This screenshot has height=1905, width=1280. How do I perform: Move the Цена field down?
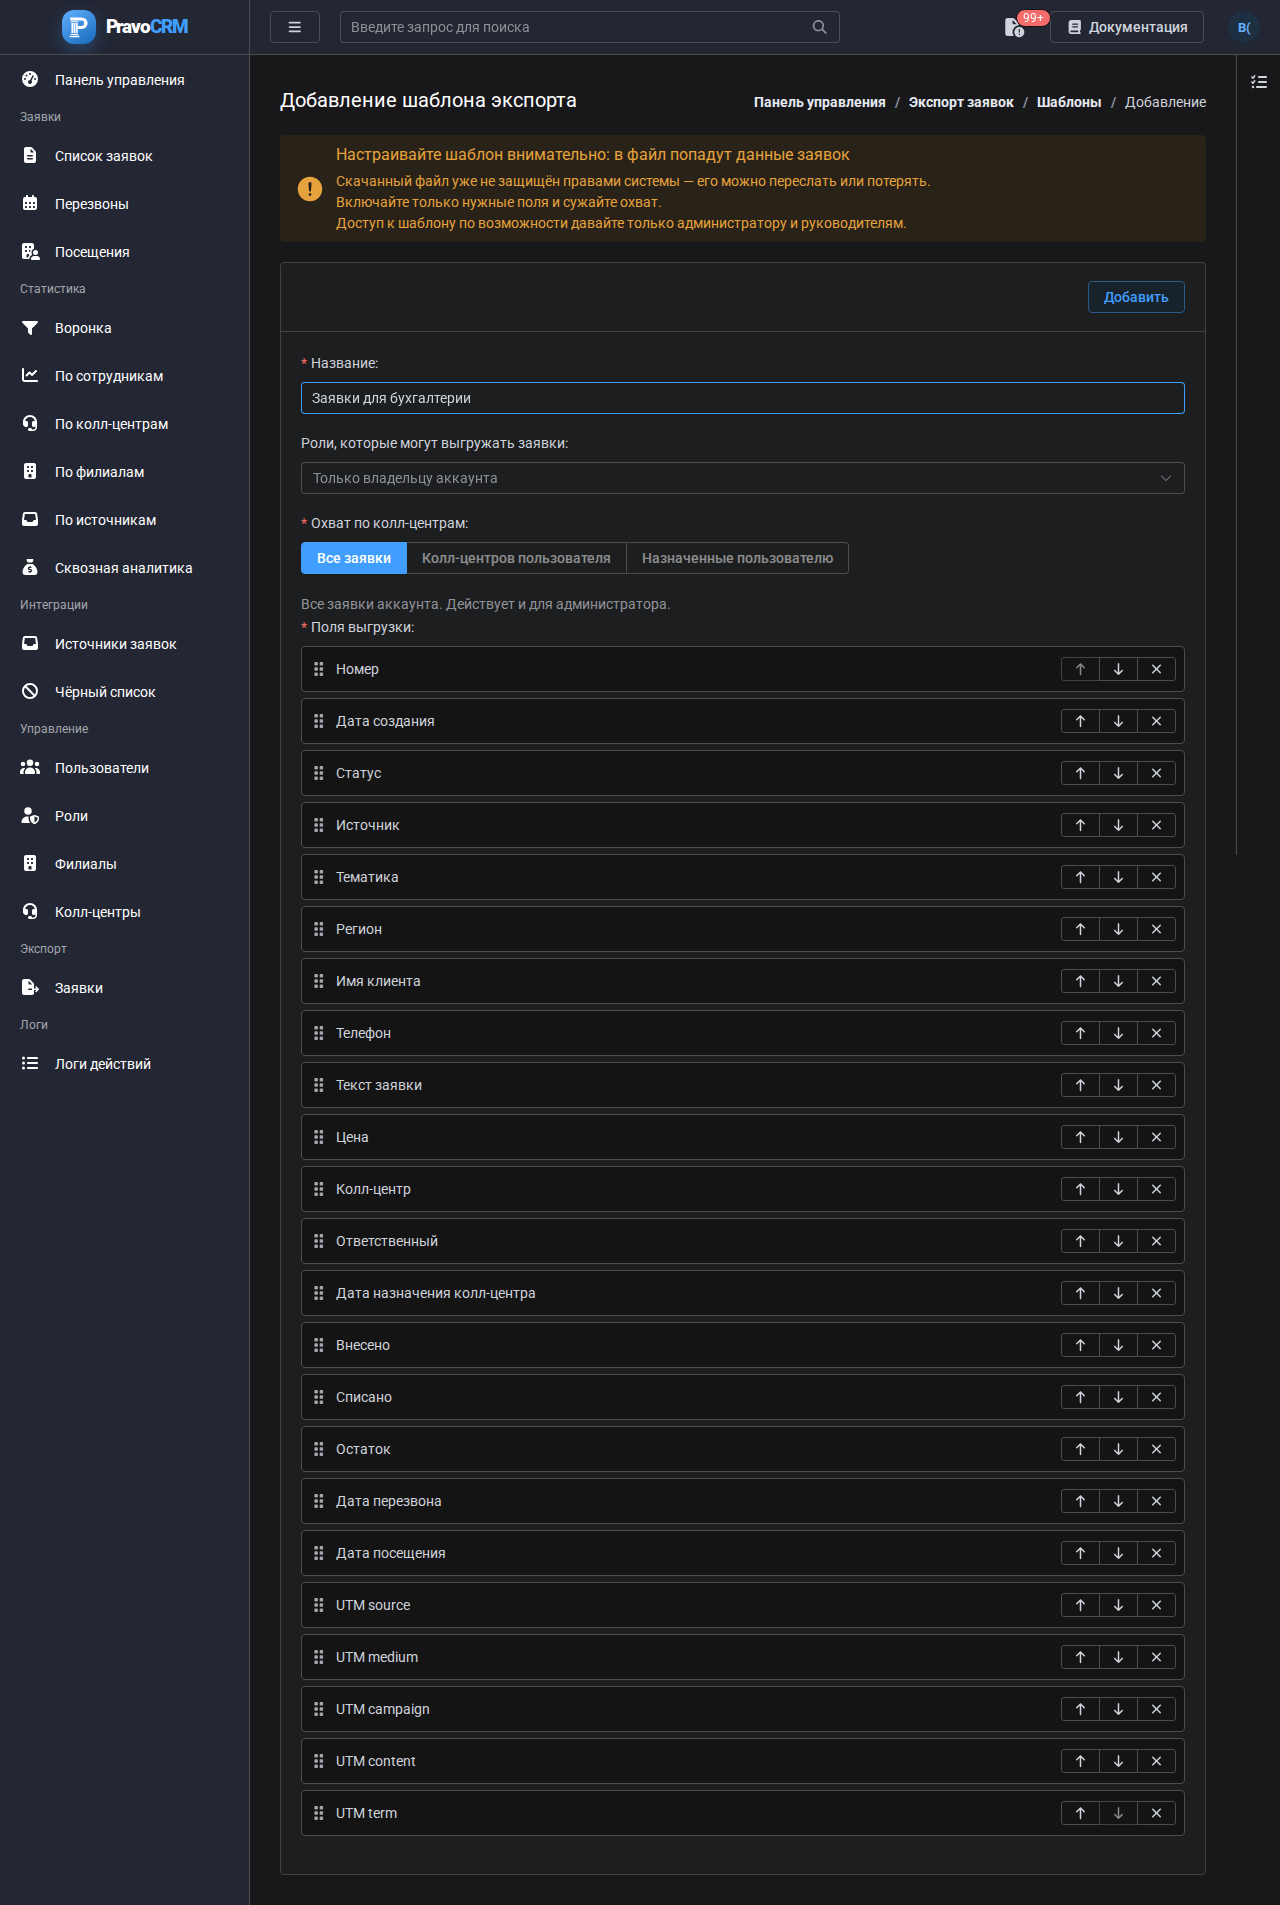1118,1137
